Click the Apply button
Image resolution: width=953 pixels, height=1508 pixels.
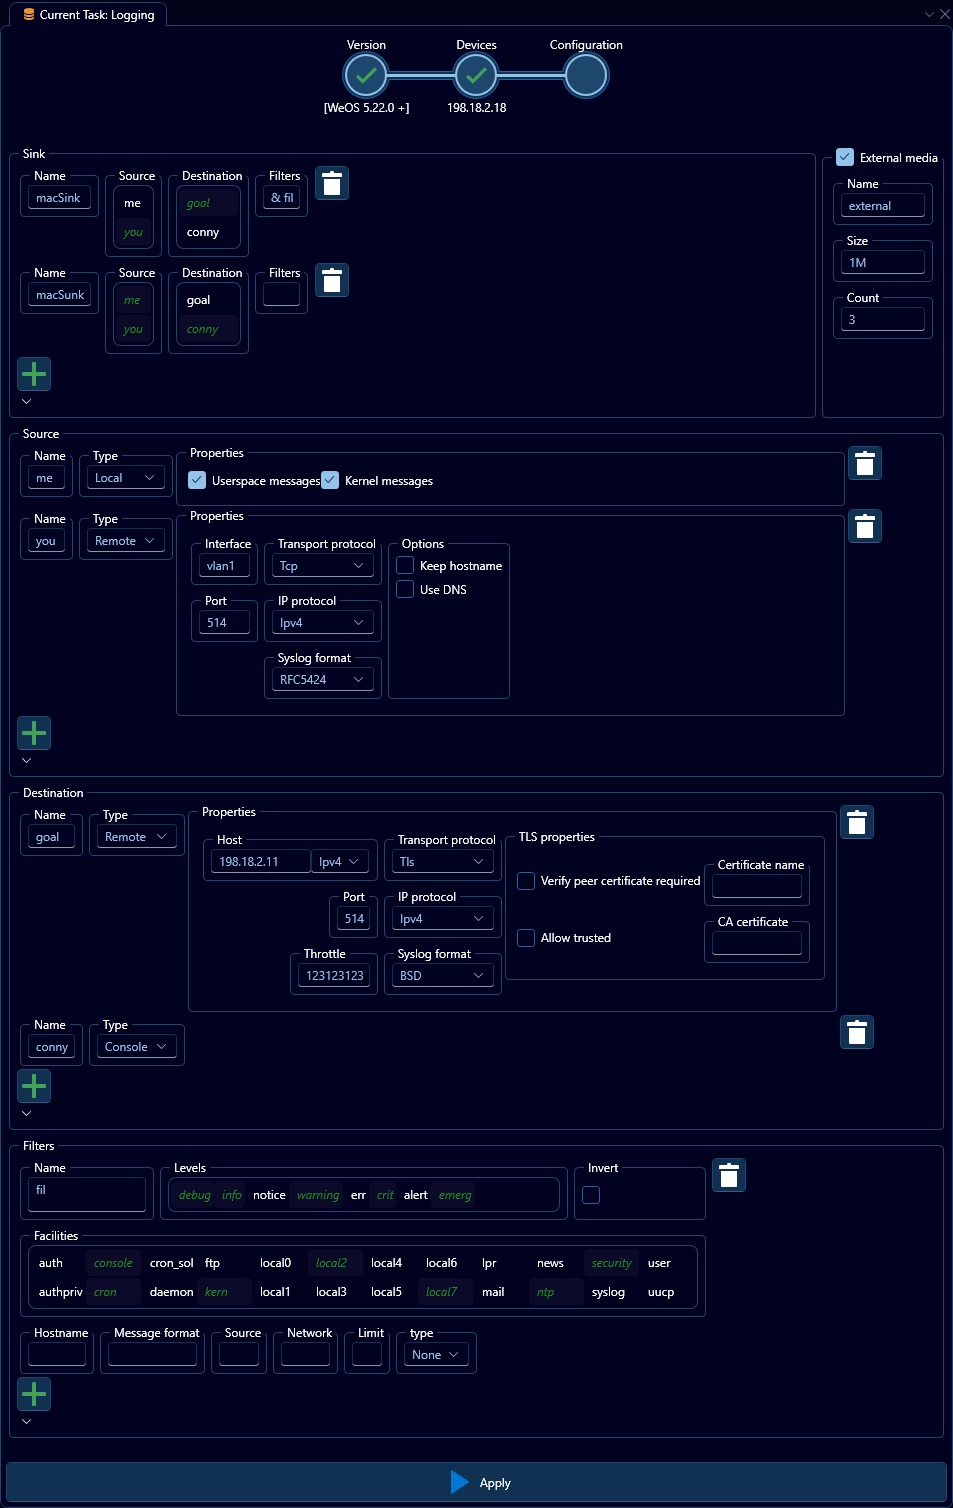pyautogui.click(x=480, y=1483)
